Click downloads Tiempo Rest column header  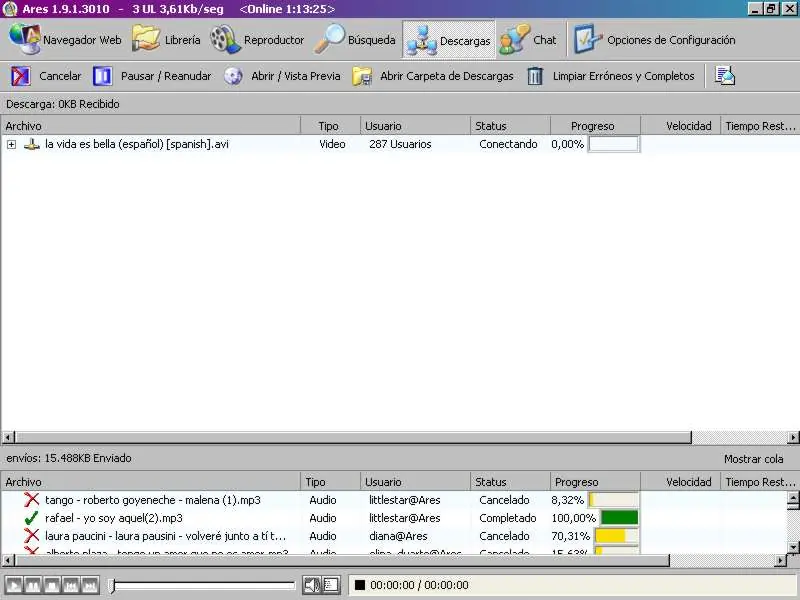coord(760,126)
